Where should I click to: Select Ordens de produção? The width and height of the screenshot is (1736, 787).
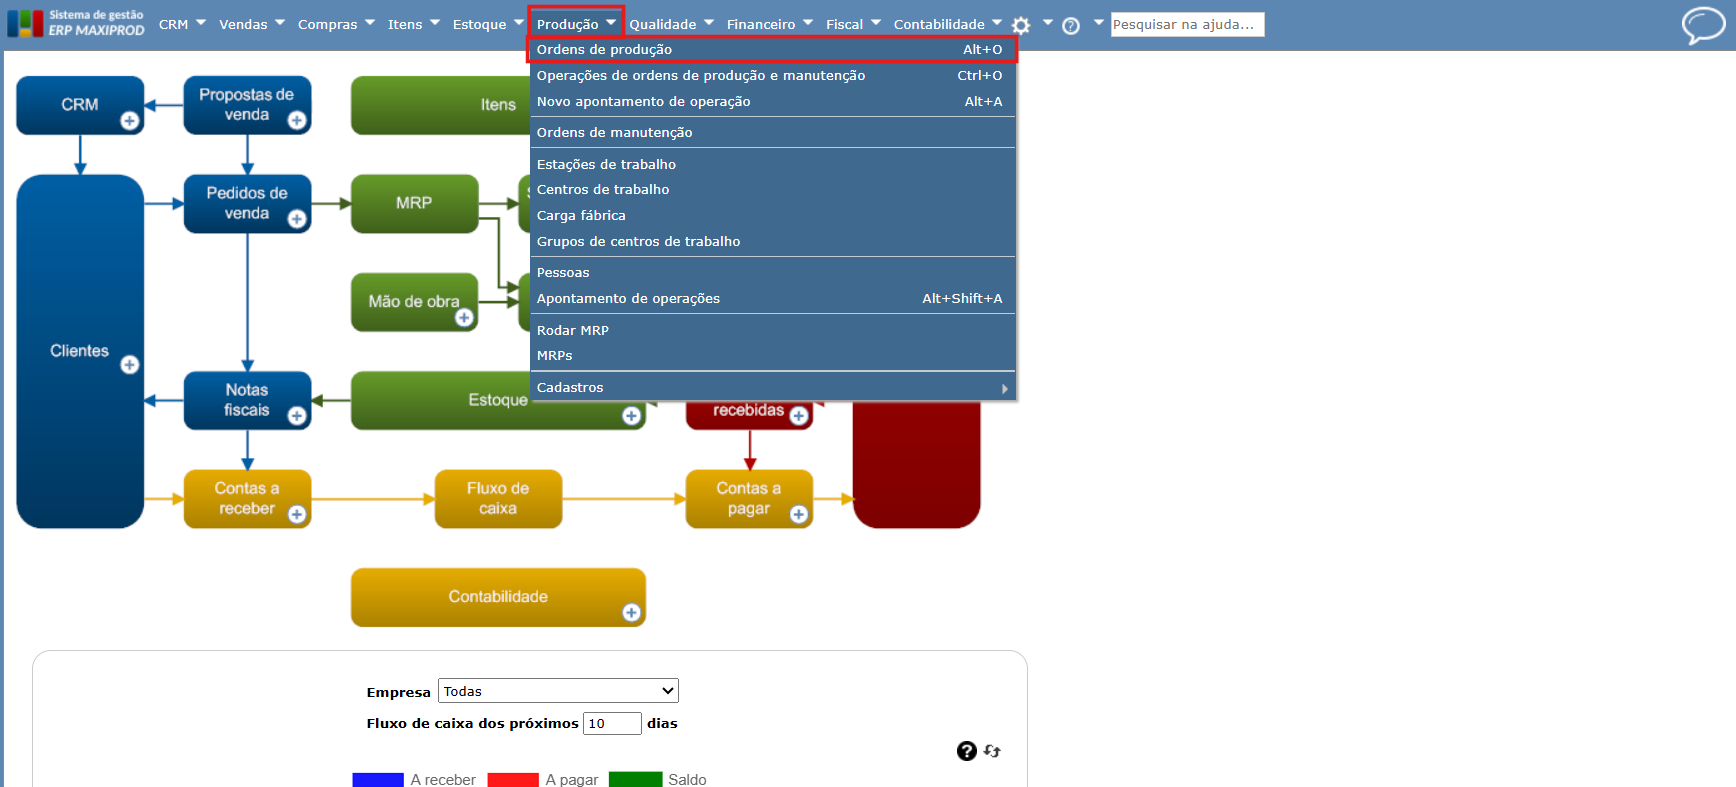[773, 50]
